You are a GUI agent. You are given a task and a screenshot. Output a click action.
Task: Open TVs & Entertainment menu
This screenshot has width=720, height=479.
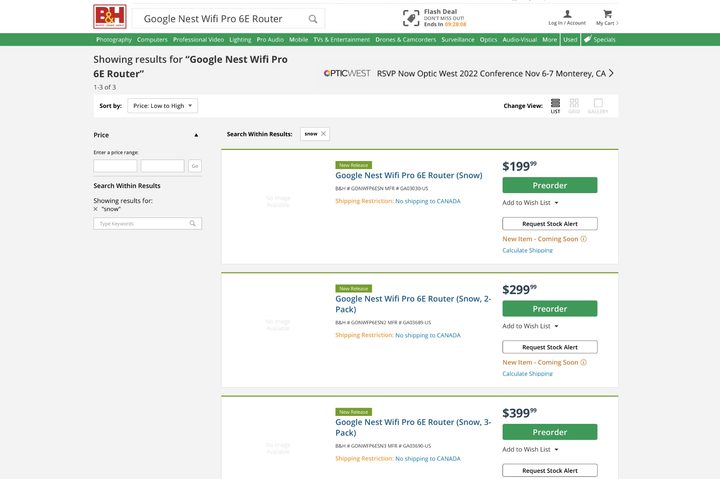[342, 39]
